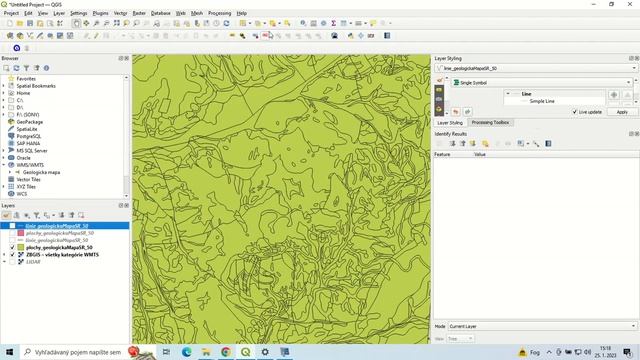This screenshot has height=360, width=640.
Task: Click the New Project icon
Action: tap(10, 24)
